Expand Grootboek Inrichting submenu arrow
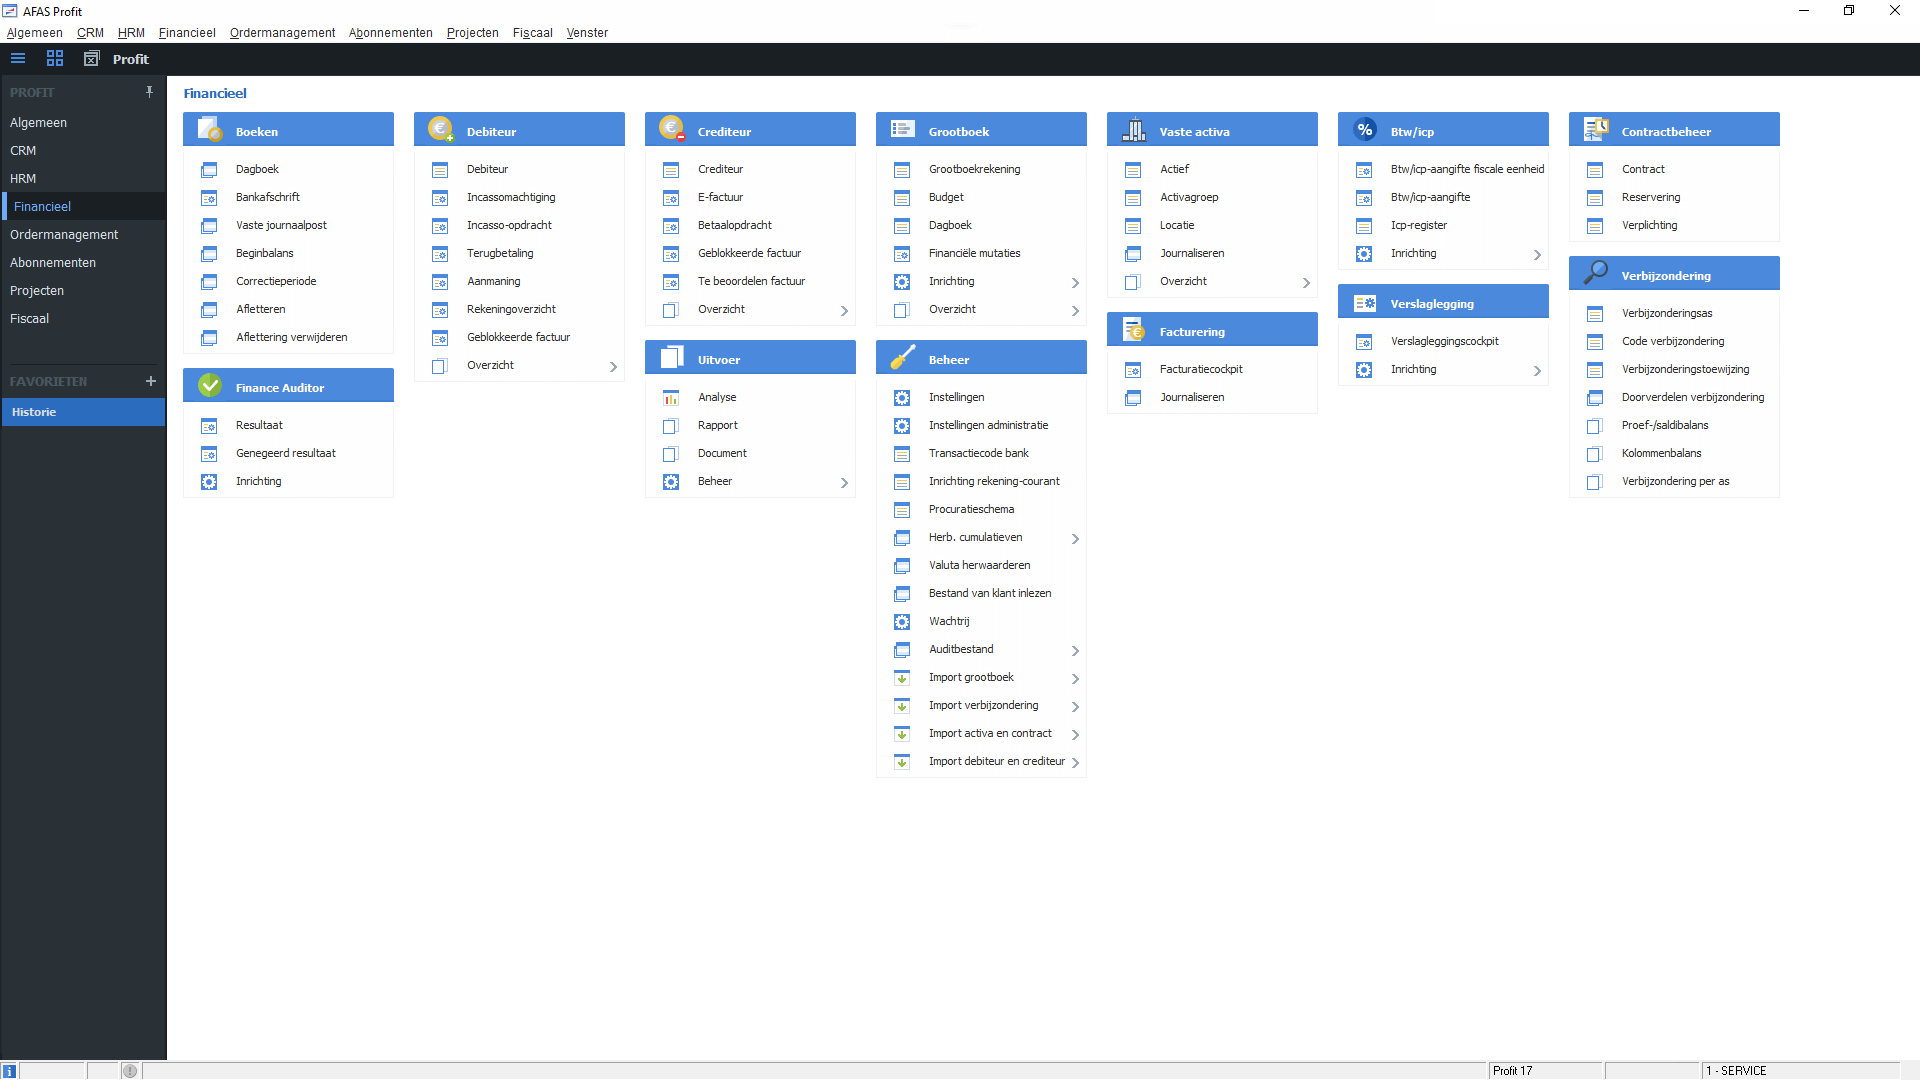This screenshot has width=1920, height=1080. pos(1075,282)
